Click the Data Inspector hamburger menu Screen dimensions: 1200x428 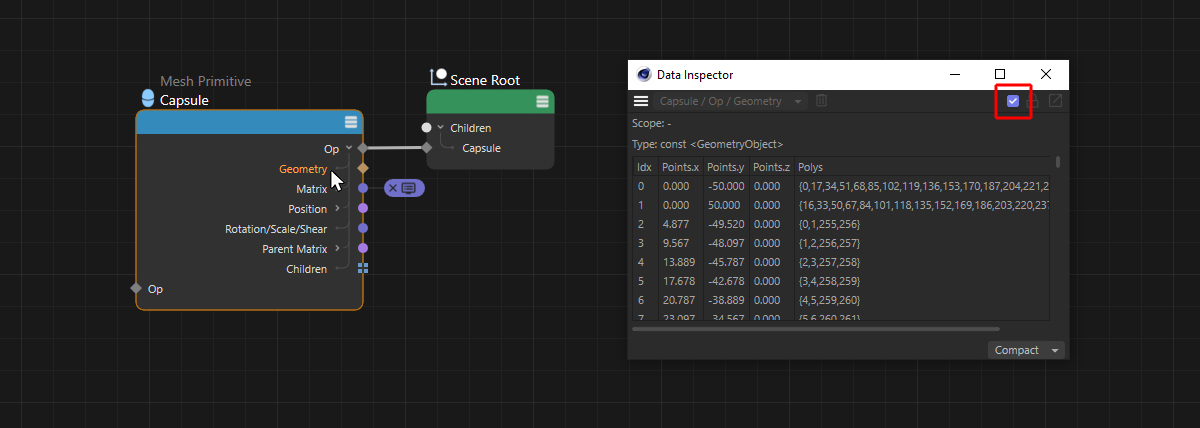pyautogui.click(x=641, y=101)
